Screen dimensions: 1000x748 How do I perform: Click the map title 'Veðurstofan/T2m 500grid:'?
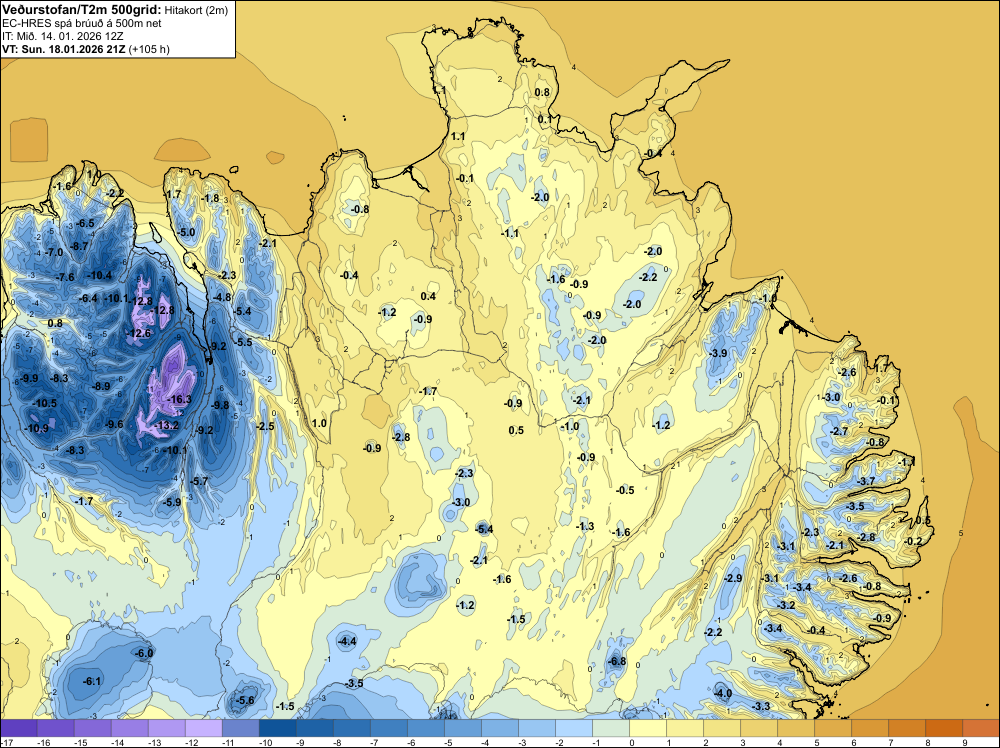(x=82, y=10)
